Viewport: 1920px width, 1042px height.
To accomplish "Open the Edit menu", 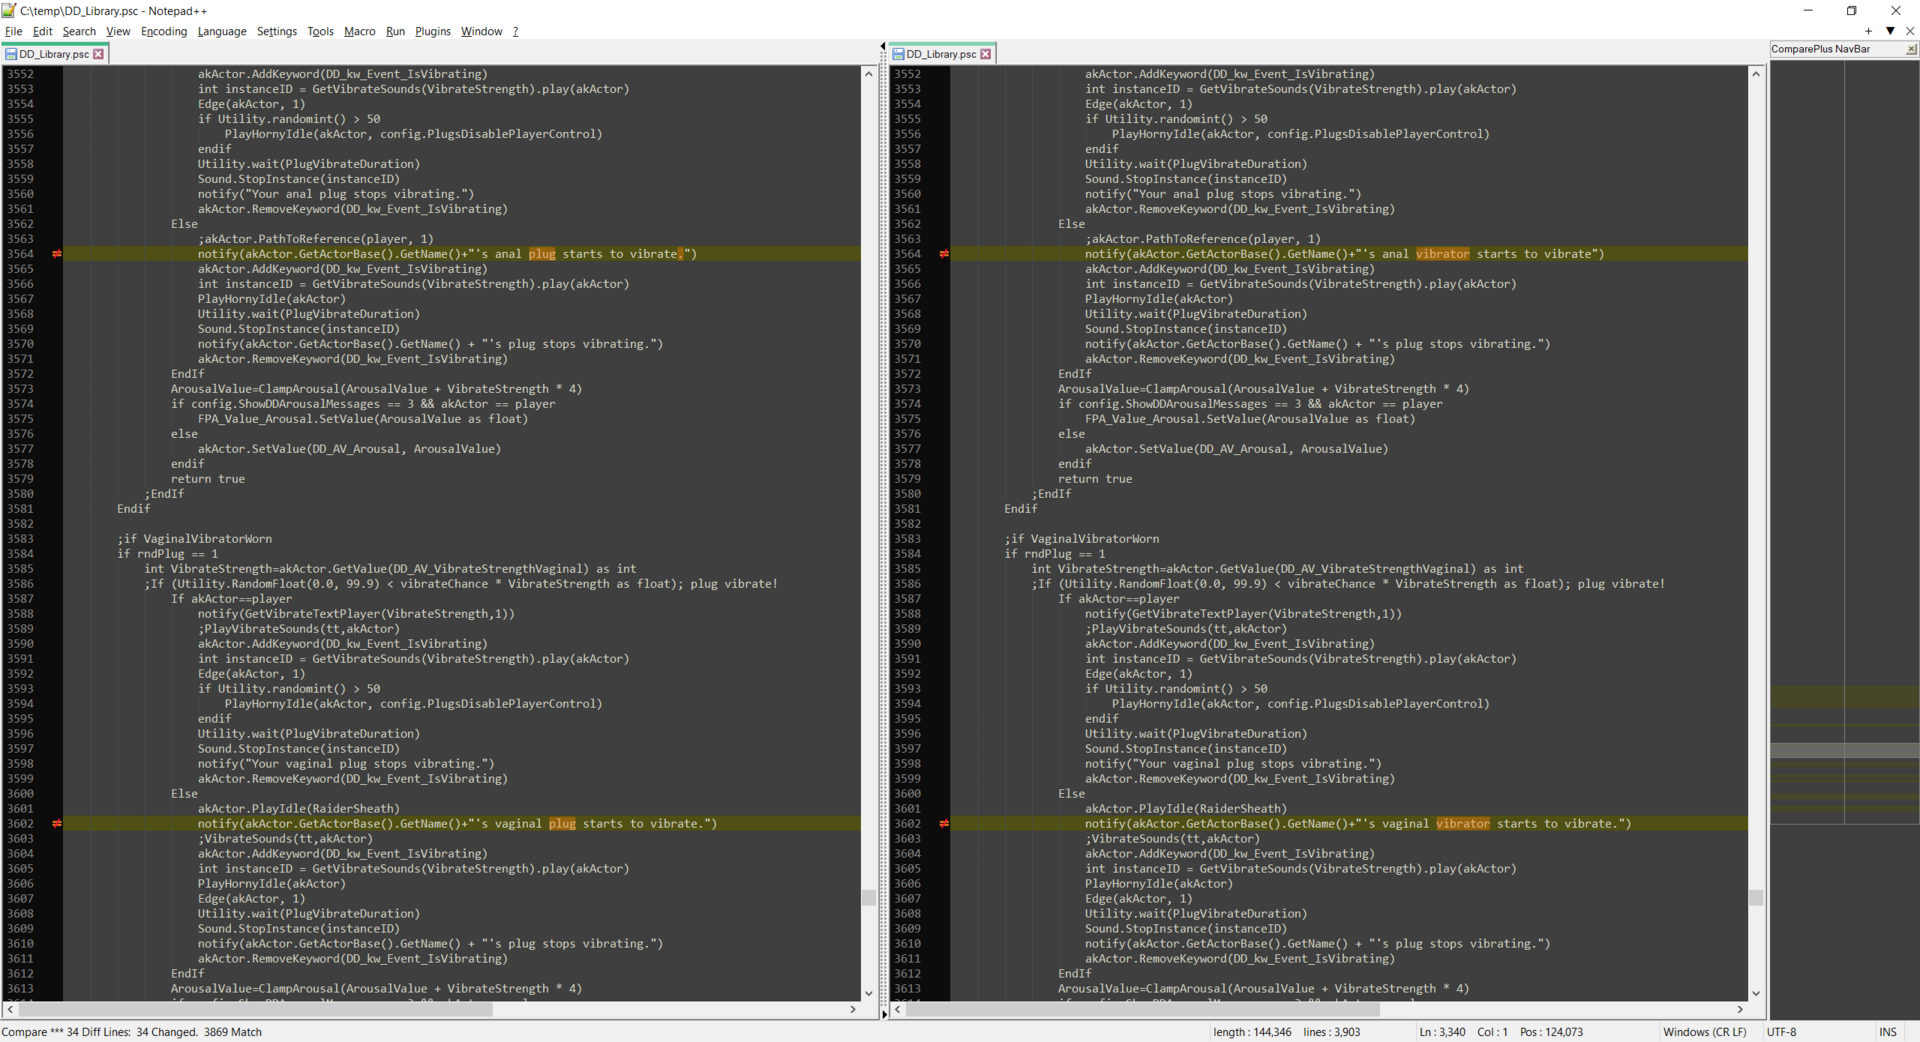I will pos(42,31).
